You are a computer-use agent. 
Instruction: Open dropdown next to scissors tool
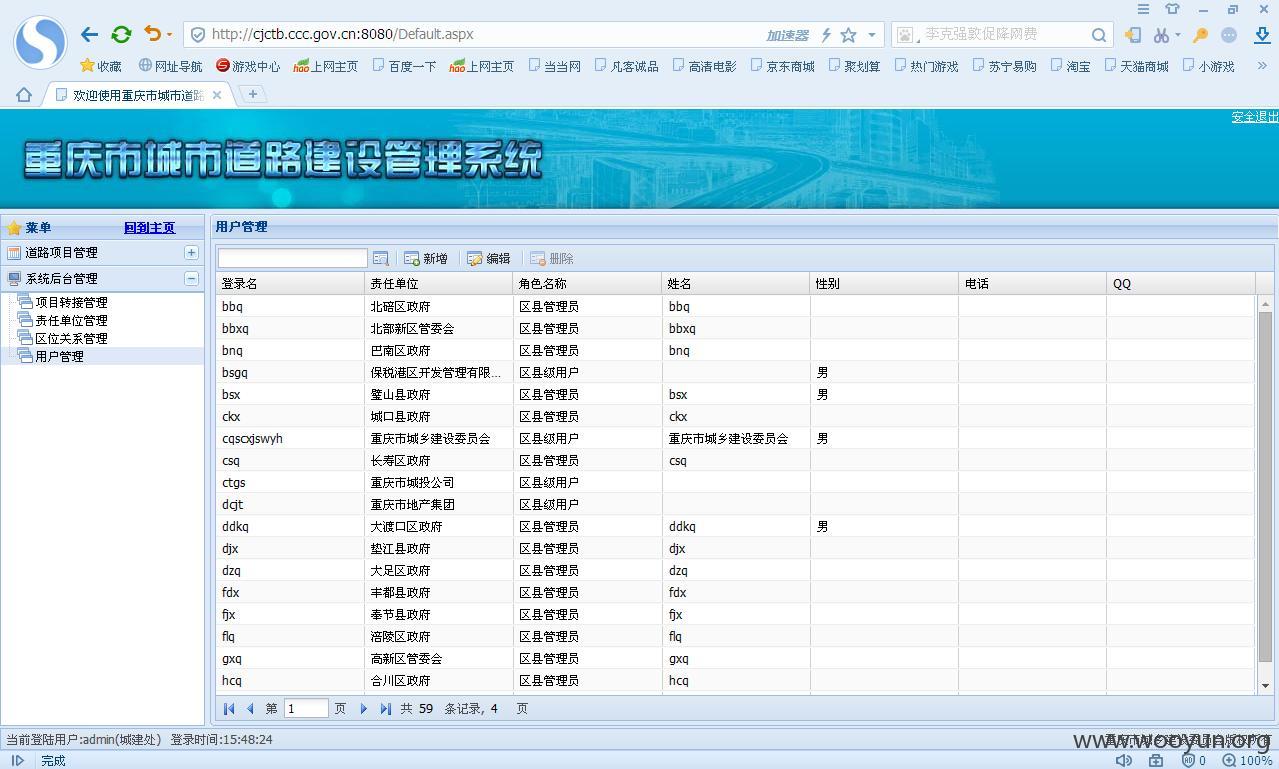(1177, 35)
